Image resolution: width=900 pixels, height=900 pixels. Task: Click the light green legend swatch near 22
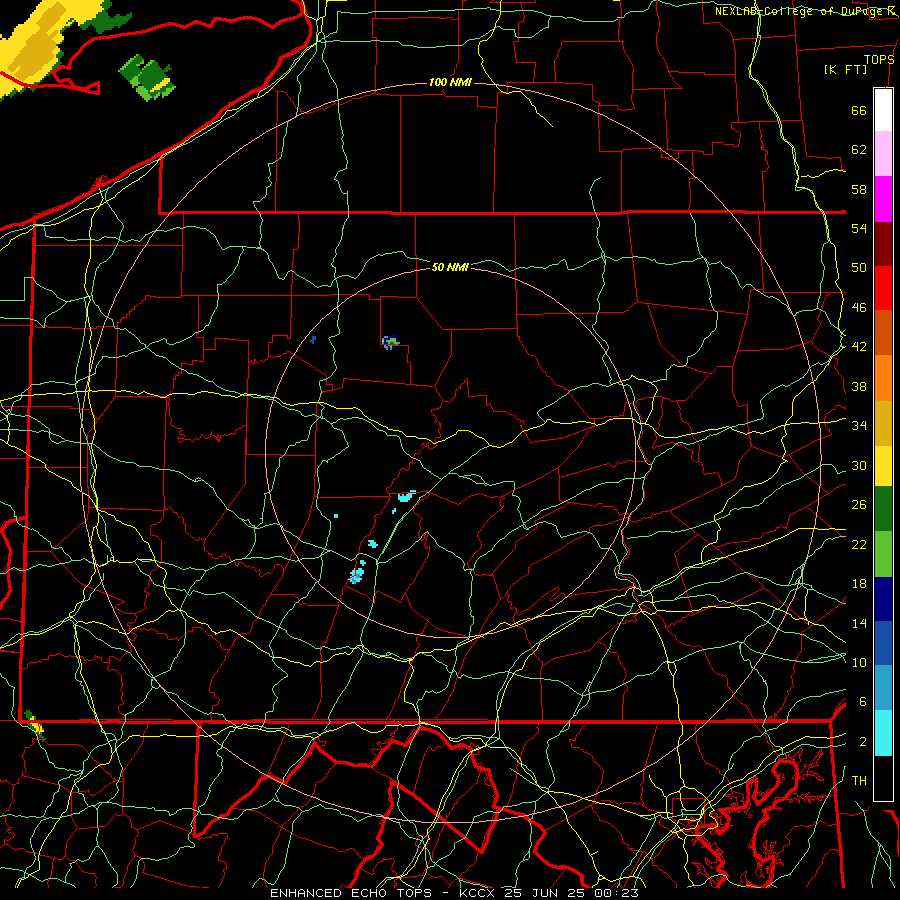tap(883, 554)
